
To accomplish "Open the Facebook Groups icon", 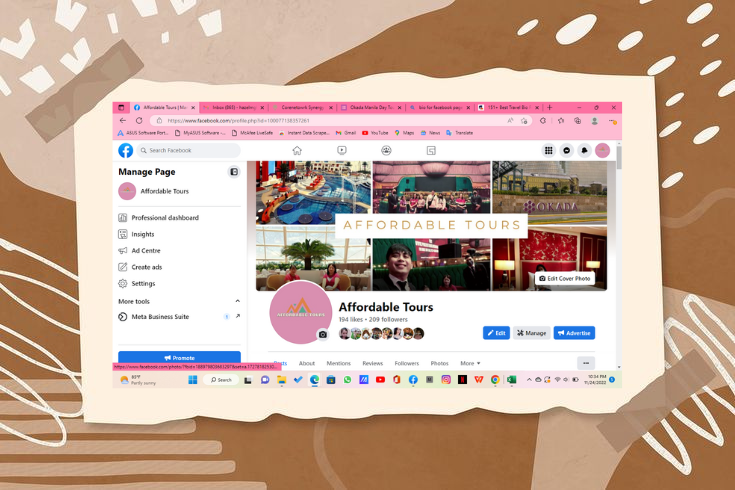I will 386,151.
